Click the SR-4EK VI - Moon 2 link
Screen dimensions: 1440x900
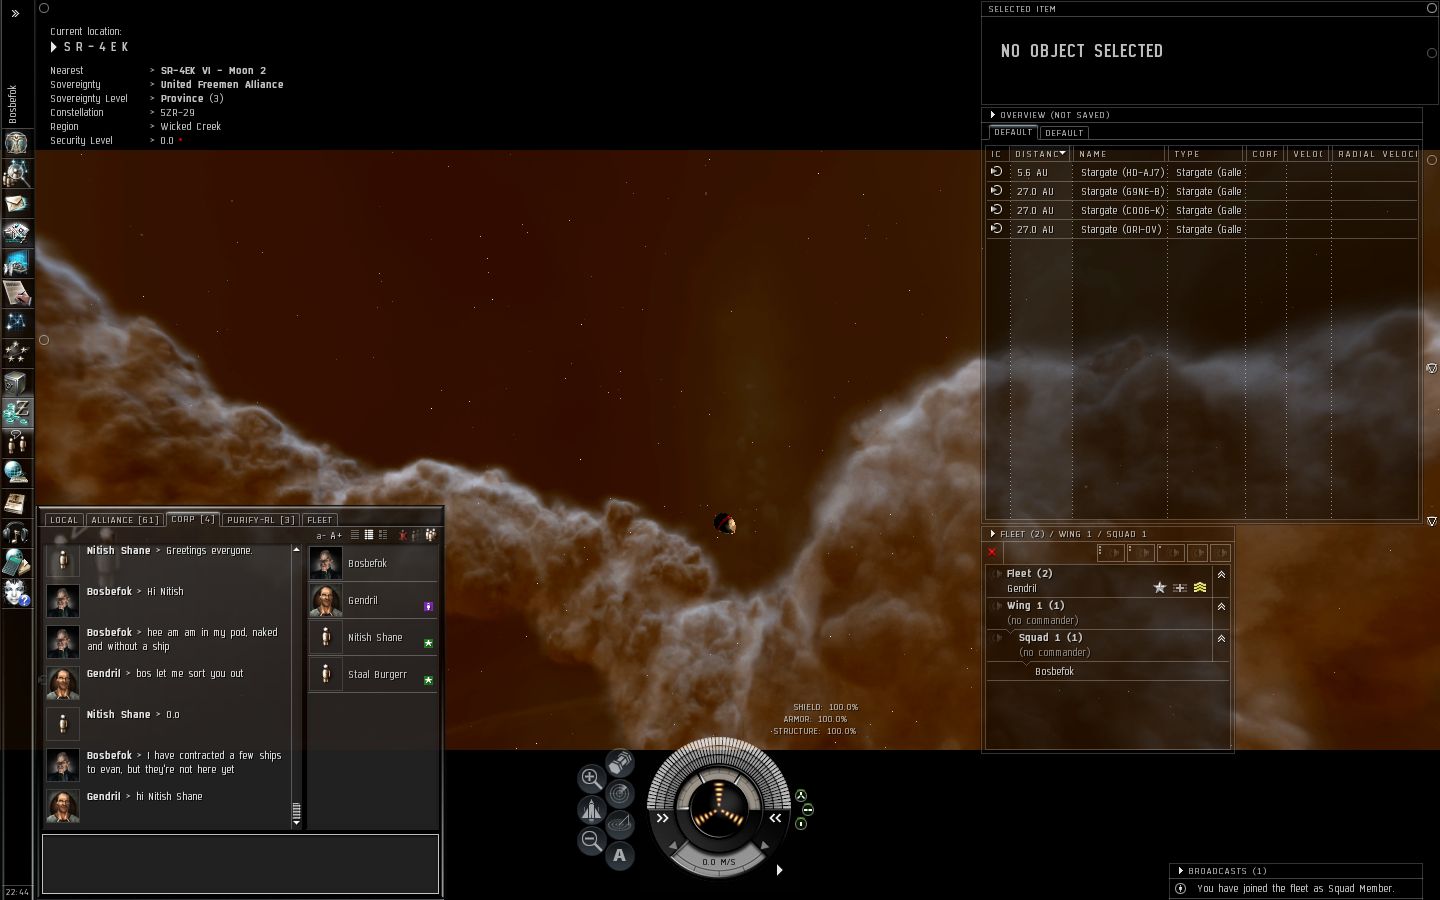point(213,71)
